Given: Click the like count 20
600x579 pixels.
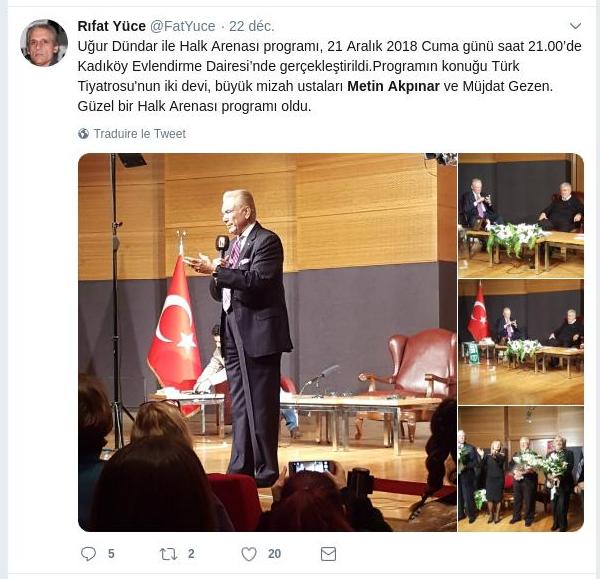Looking at the screenshot, I should point(274,554).
